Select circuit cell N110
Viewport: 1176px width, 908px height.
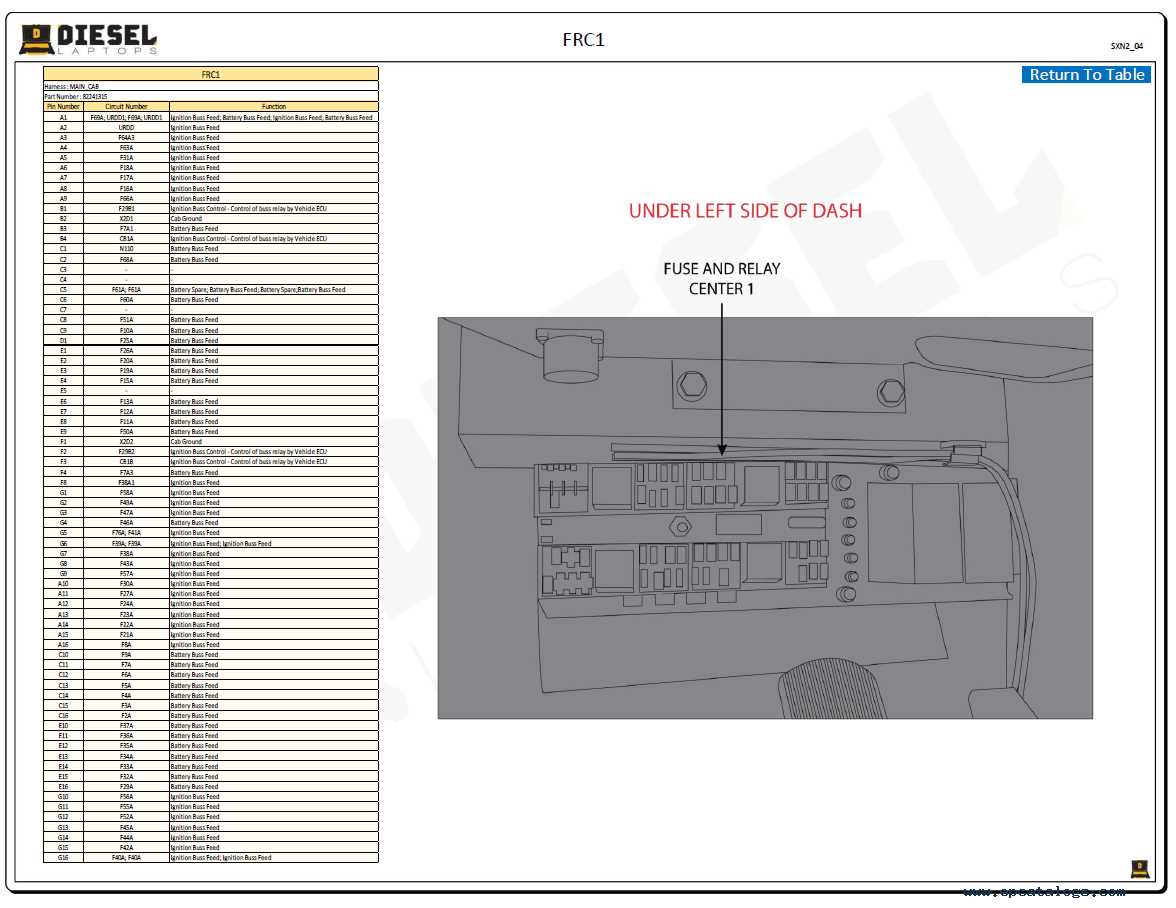126,249
